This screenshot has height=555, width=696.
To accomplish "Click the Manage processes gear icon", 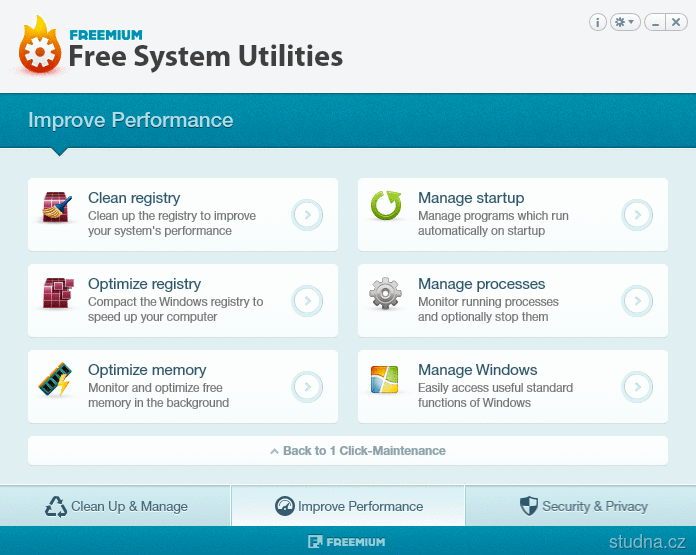I will click(385, 293).
